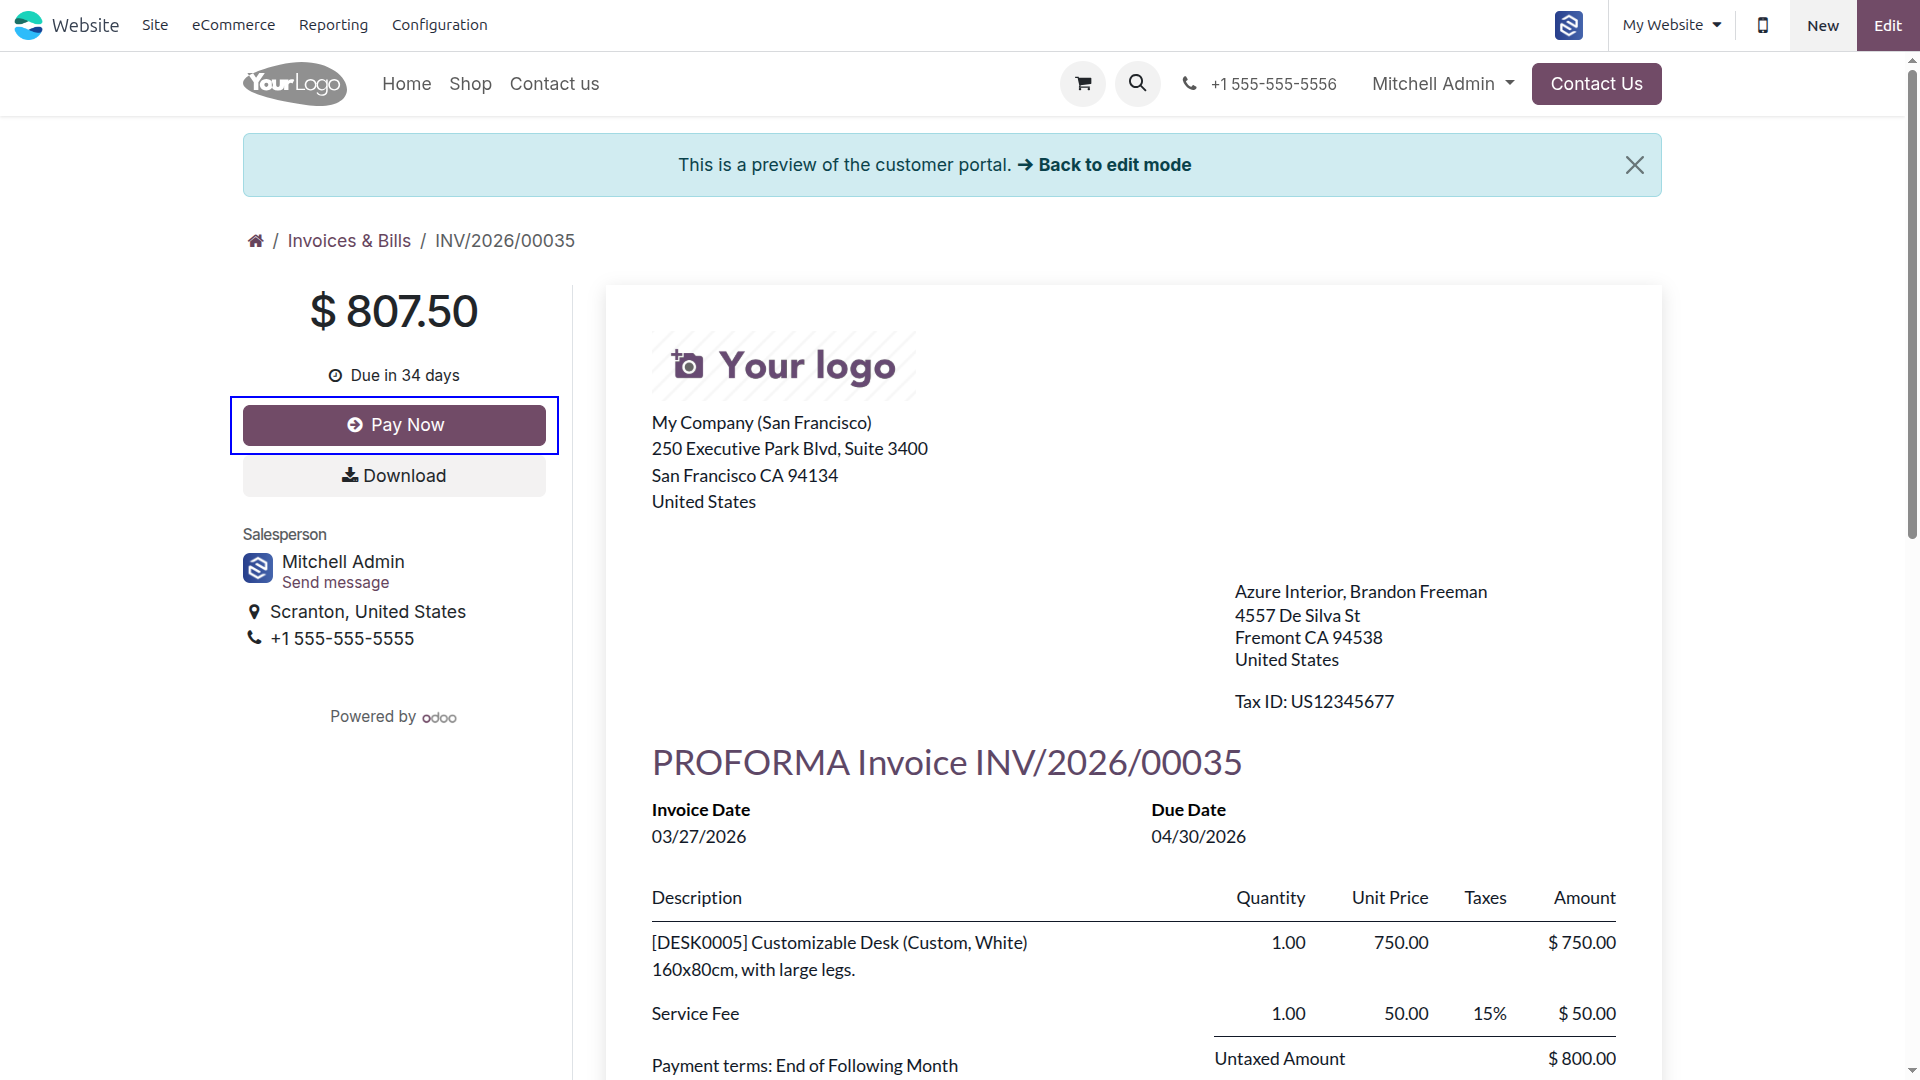
Task: Click Mitchell Admin salesperson avatar
Action: 258,568
